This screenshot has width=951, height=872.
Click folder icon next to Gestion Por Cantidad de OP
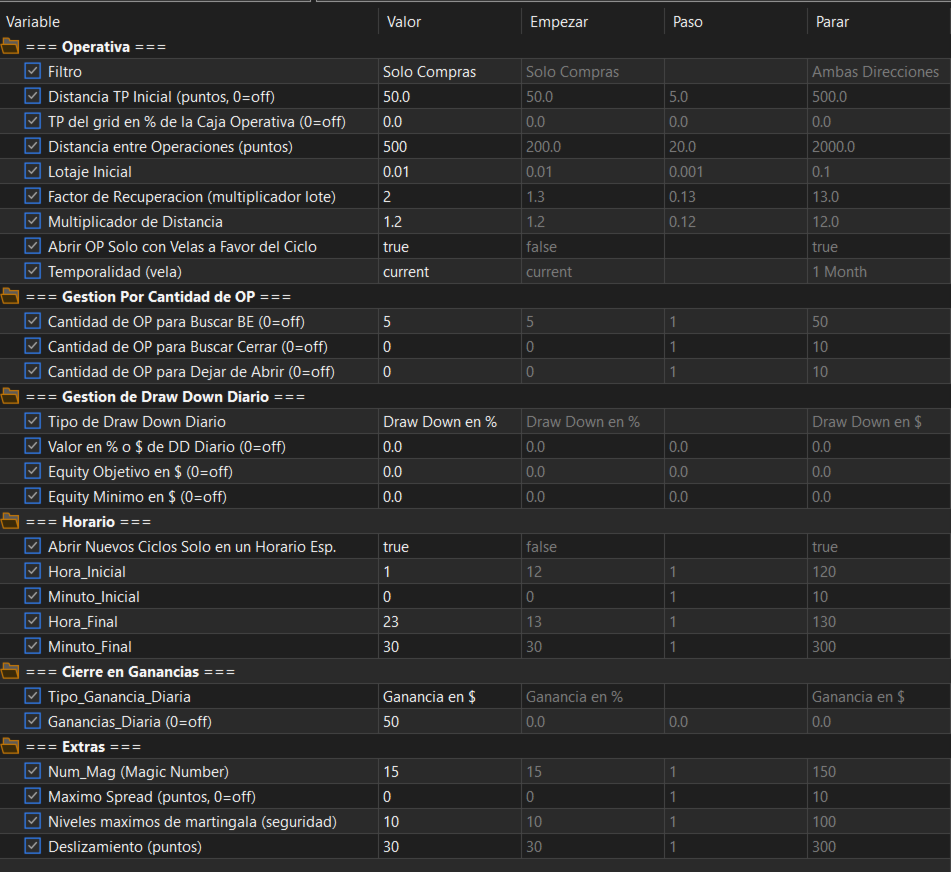point(10,296)
